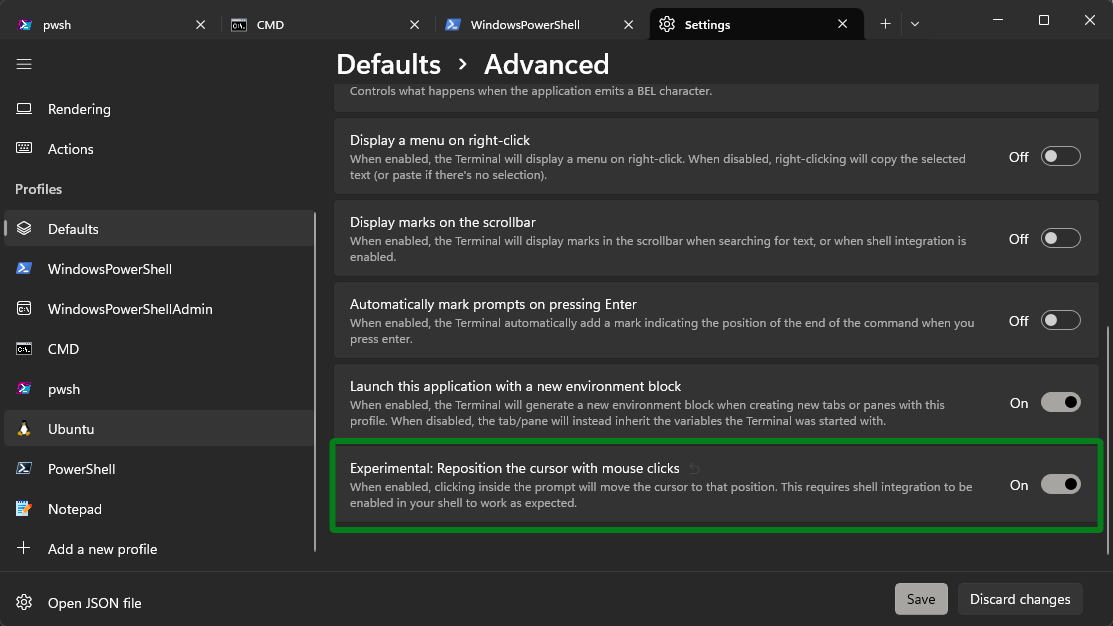
Task: Maximize the Terminal window
Action: [1043, 20]
